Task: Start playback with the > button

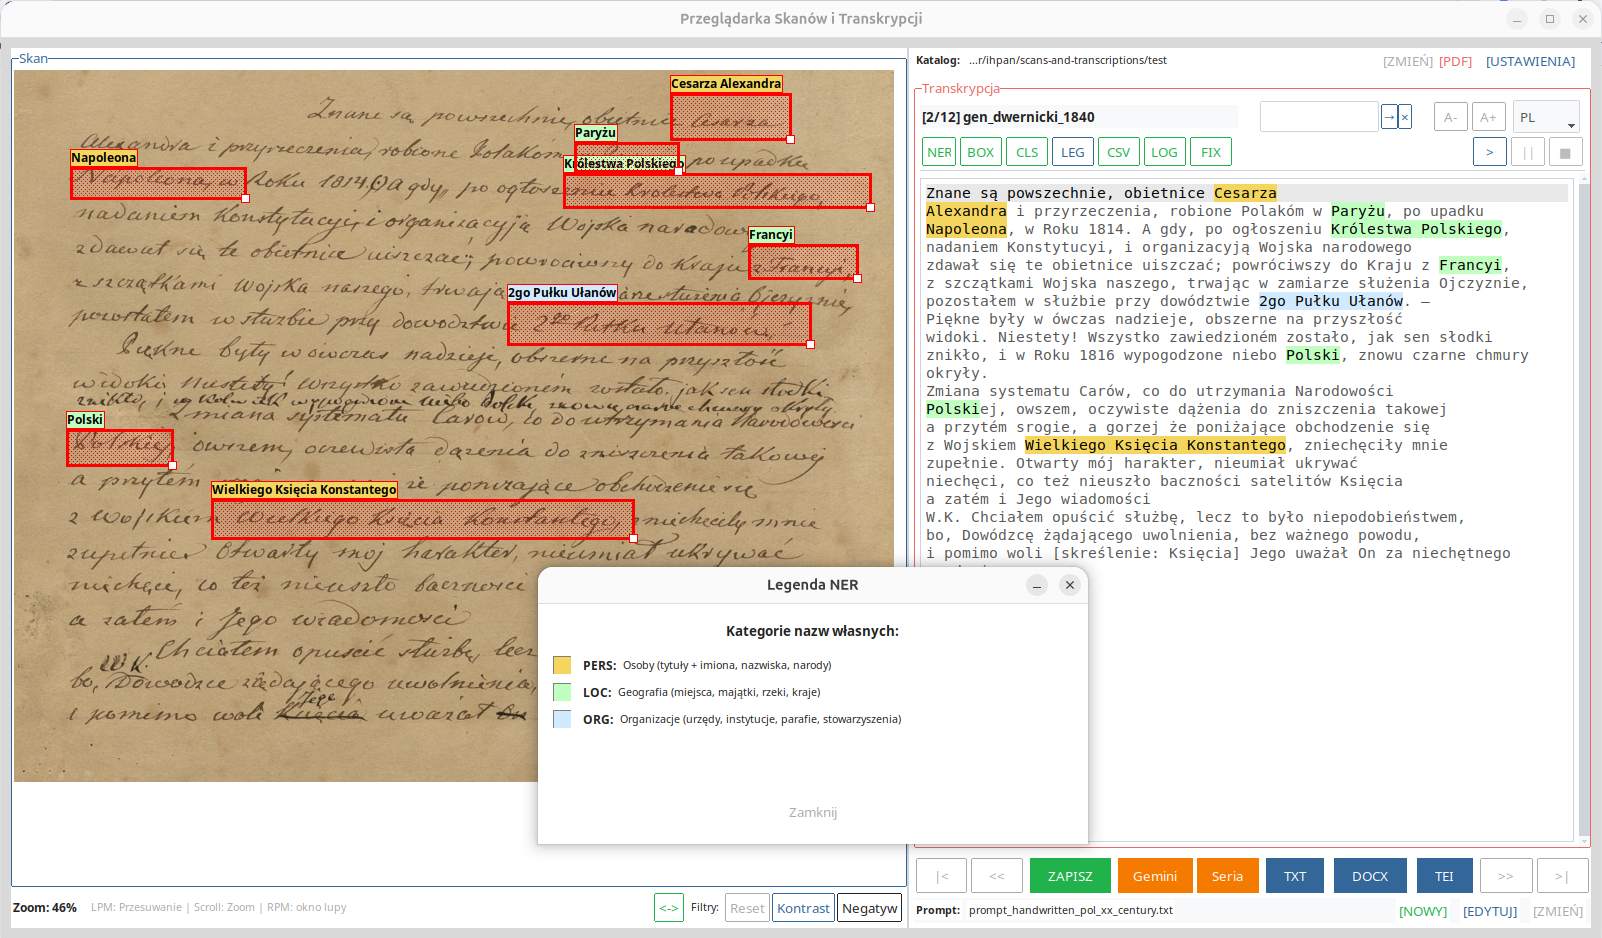Action: point(1490,152)
